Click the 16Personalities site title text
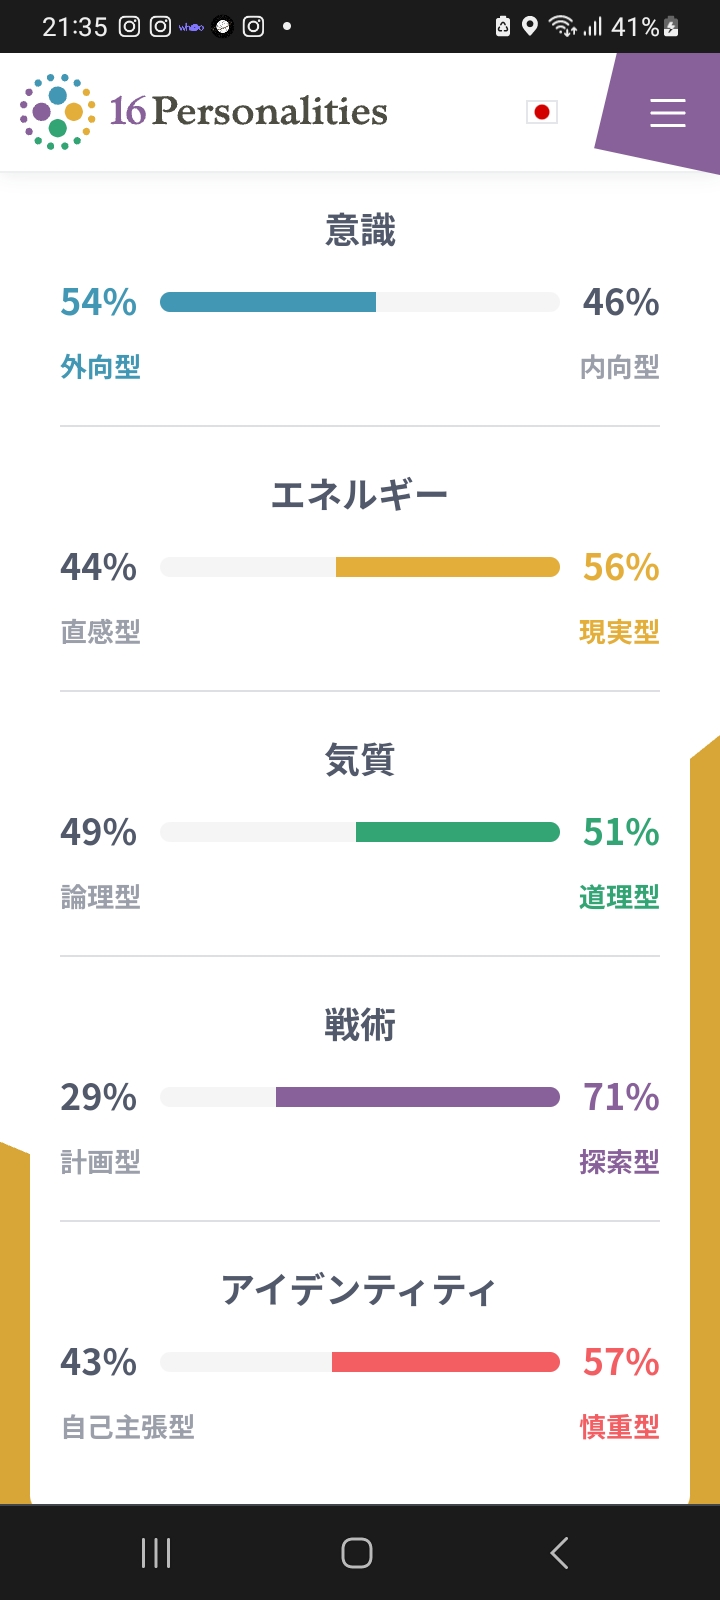This screenshot has width=720, height=1600. coord(248,112)
